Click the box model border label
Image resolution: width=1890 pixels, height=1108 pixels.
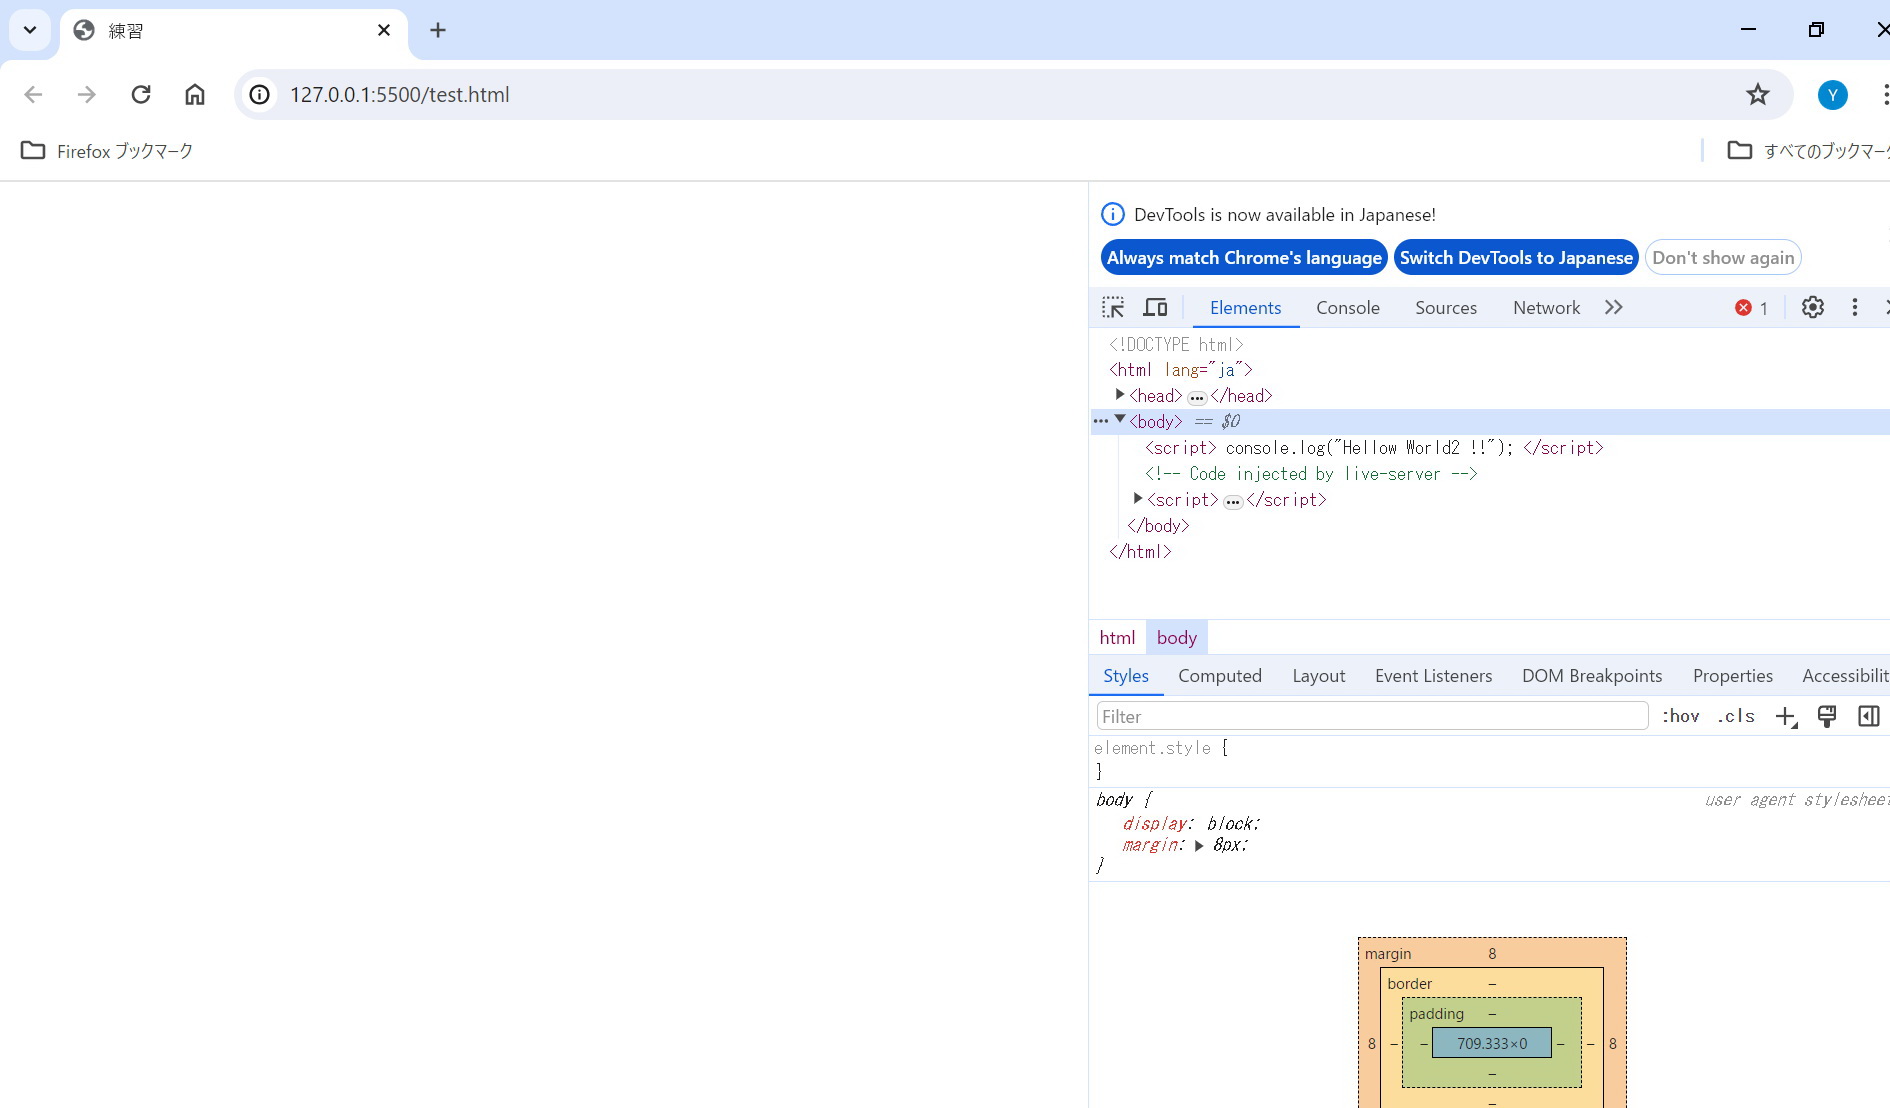click(1409, 984)
